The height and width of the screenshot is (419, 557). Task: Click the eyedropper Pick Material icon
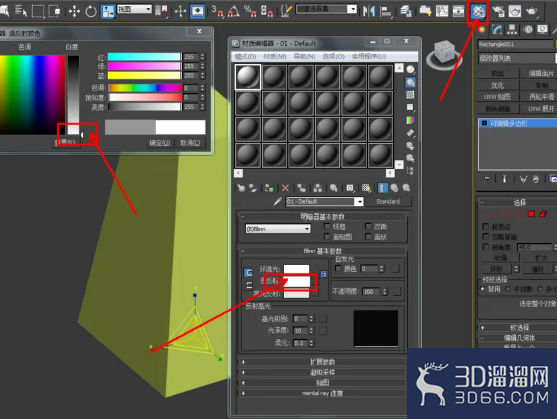tap(277, 202)
